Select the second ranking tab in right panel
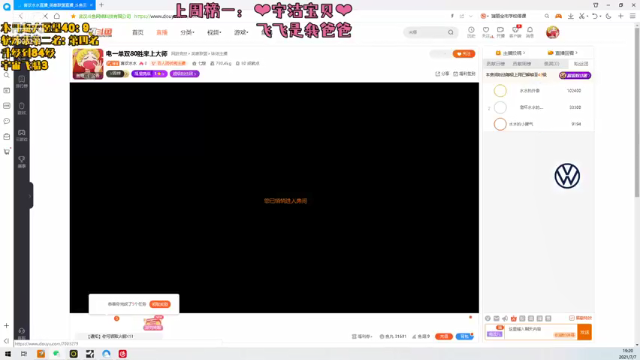The image size is (640, 360). (x=522, y=64)
